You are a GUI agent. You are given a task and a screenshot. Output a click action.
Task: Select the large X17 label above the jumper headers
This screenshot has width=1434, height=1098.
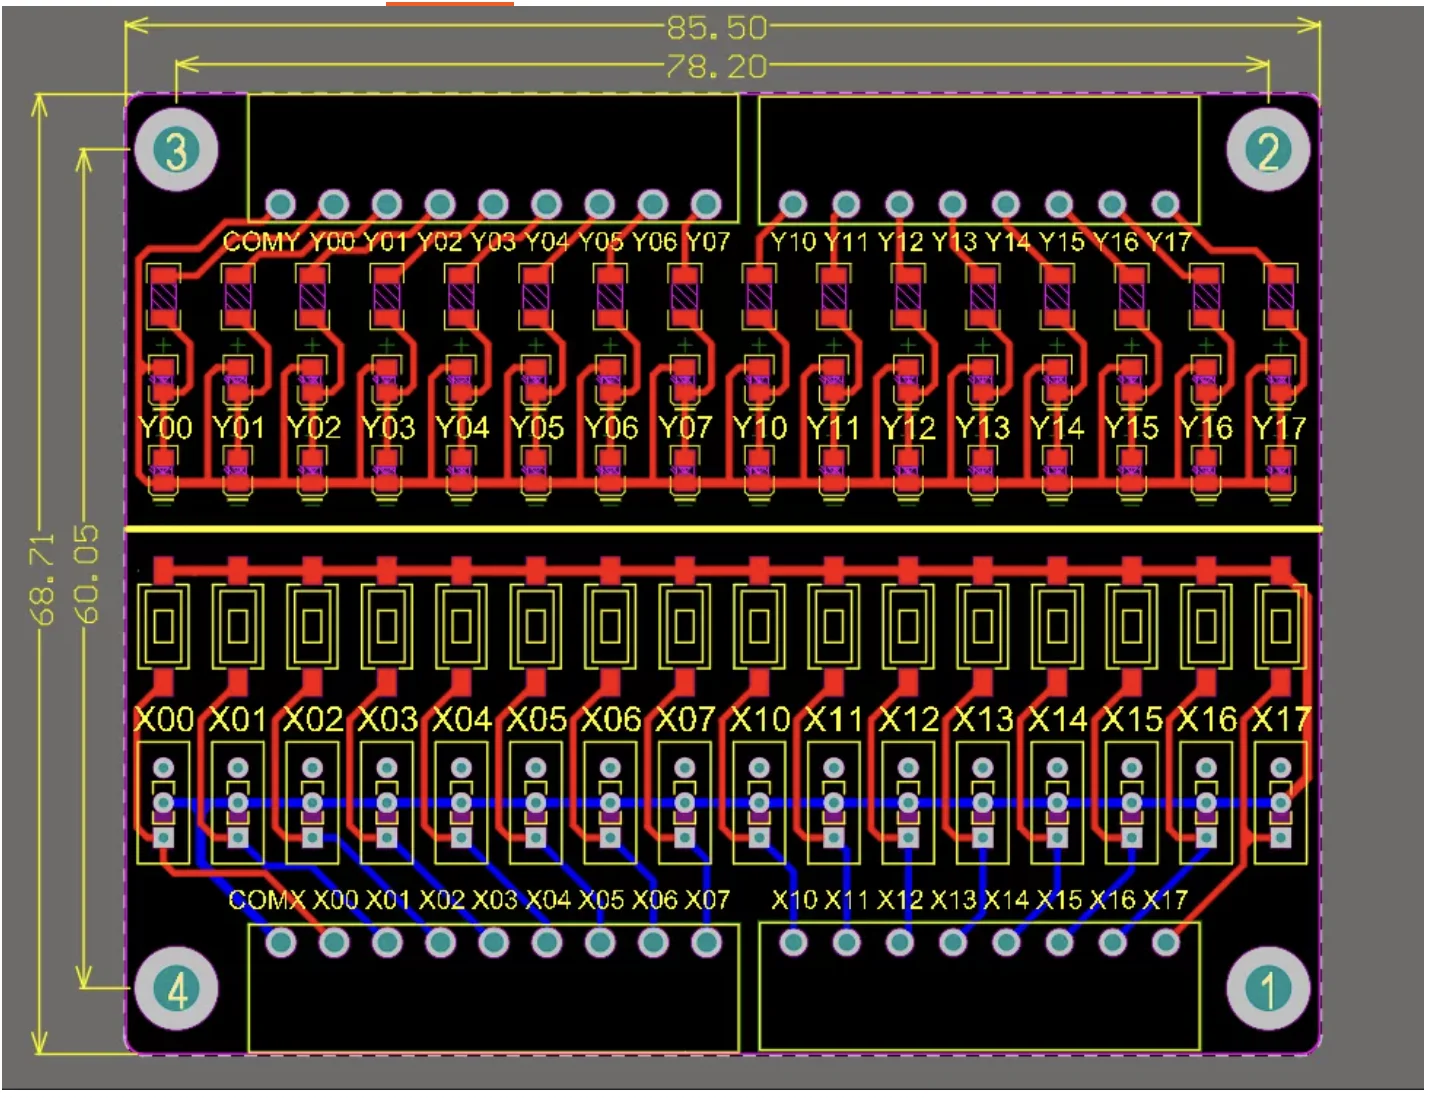pos(1281,719)
